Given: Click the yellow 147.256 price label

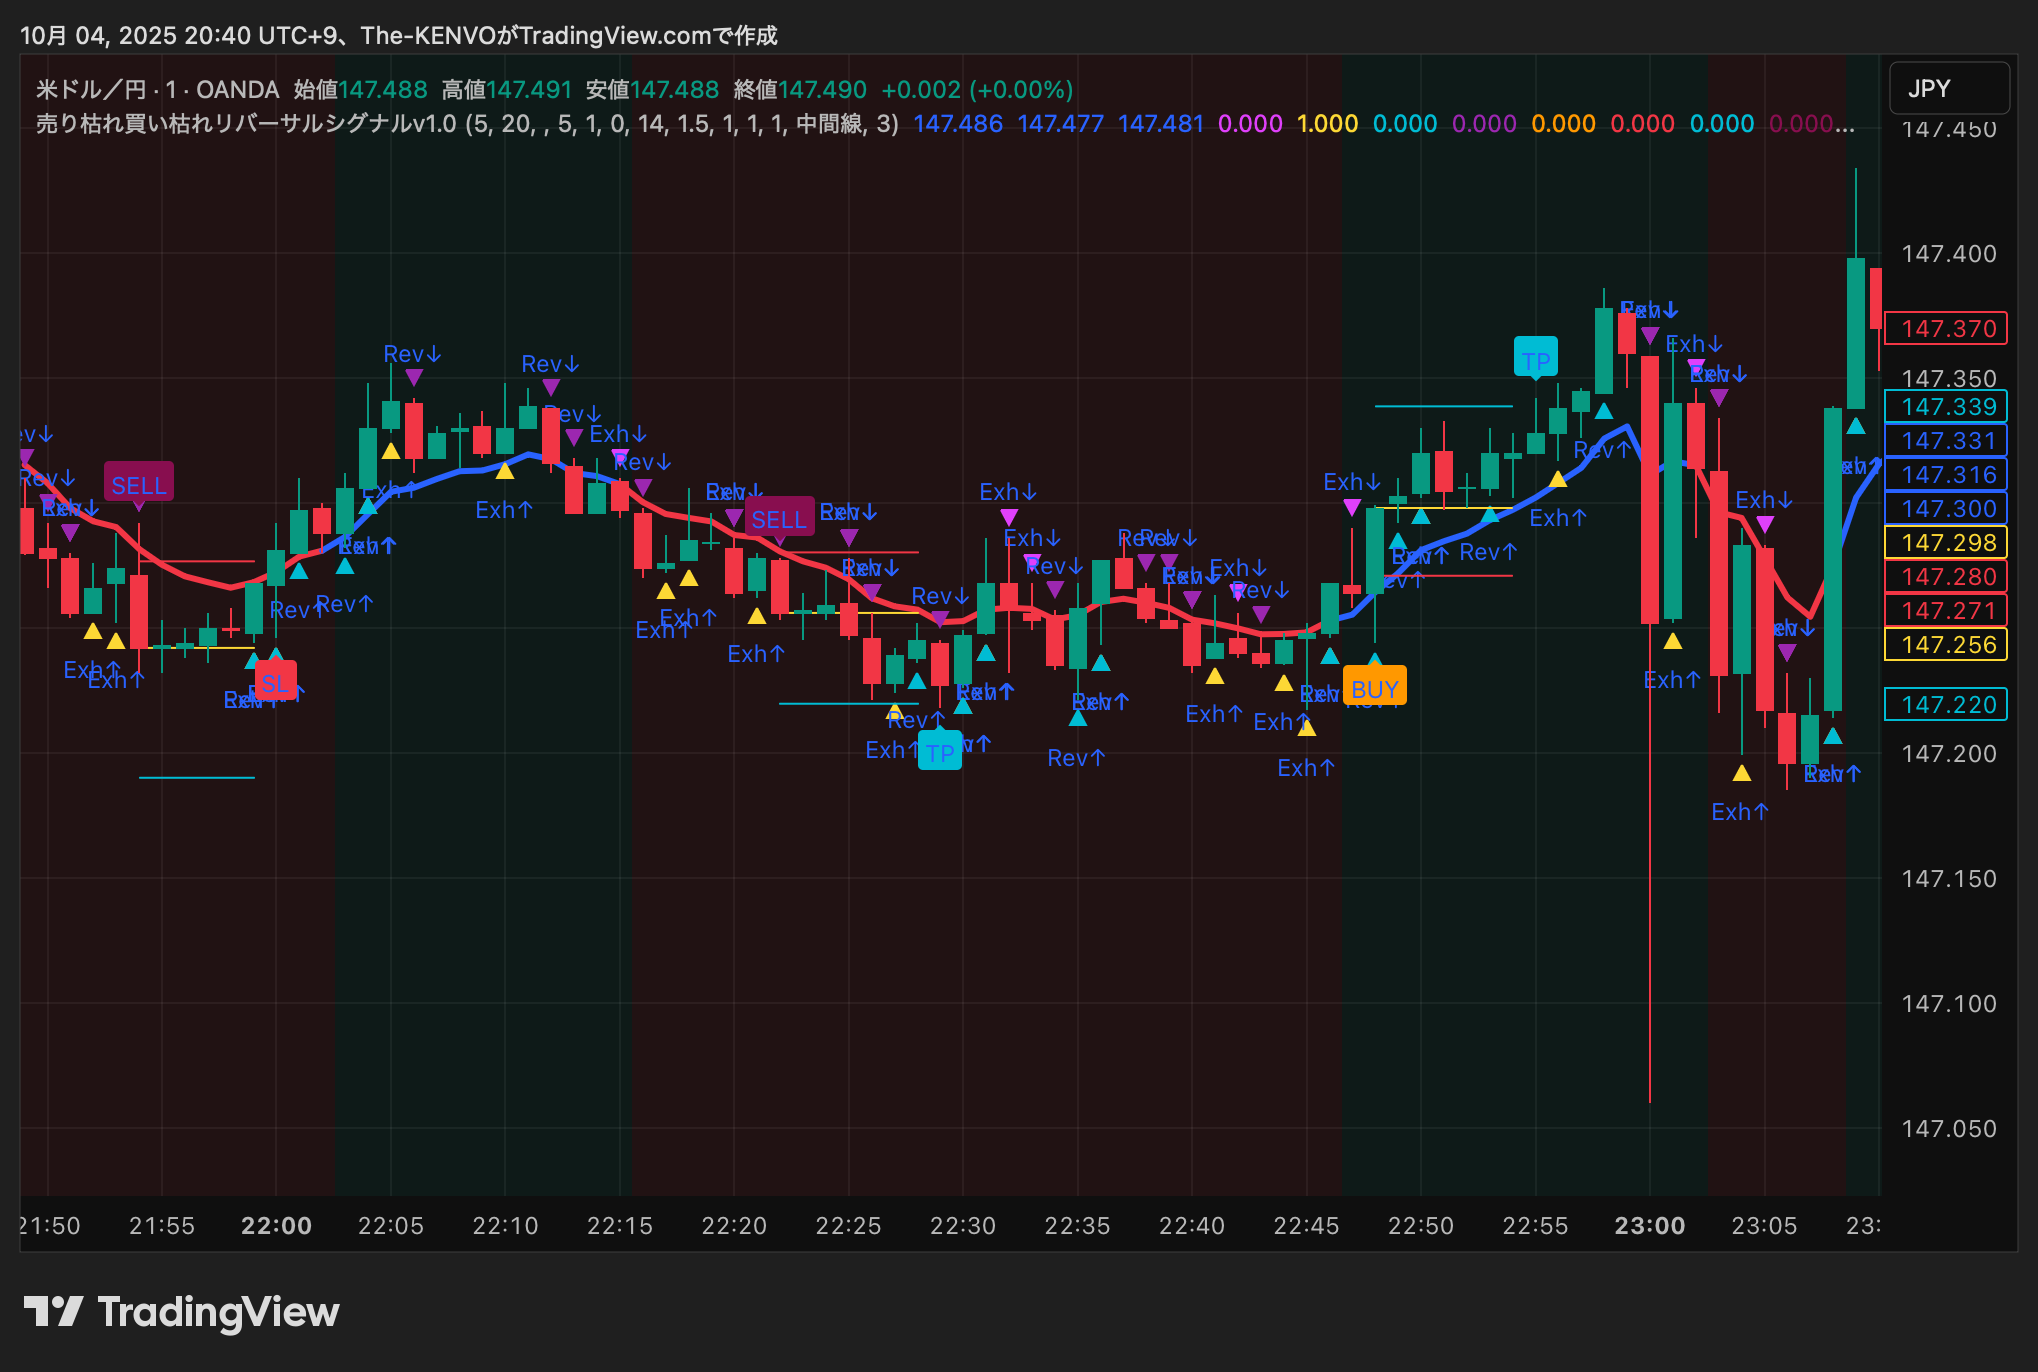Looking at the screenshot, I should click(x=1946, y=645).
